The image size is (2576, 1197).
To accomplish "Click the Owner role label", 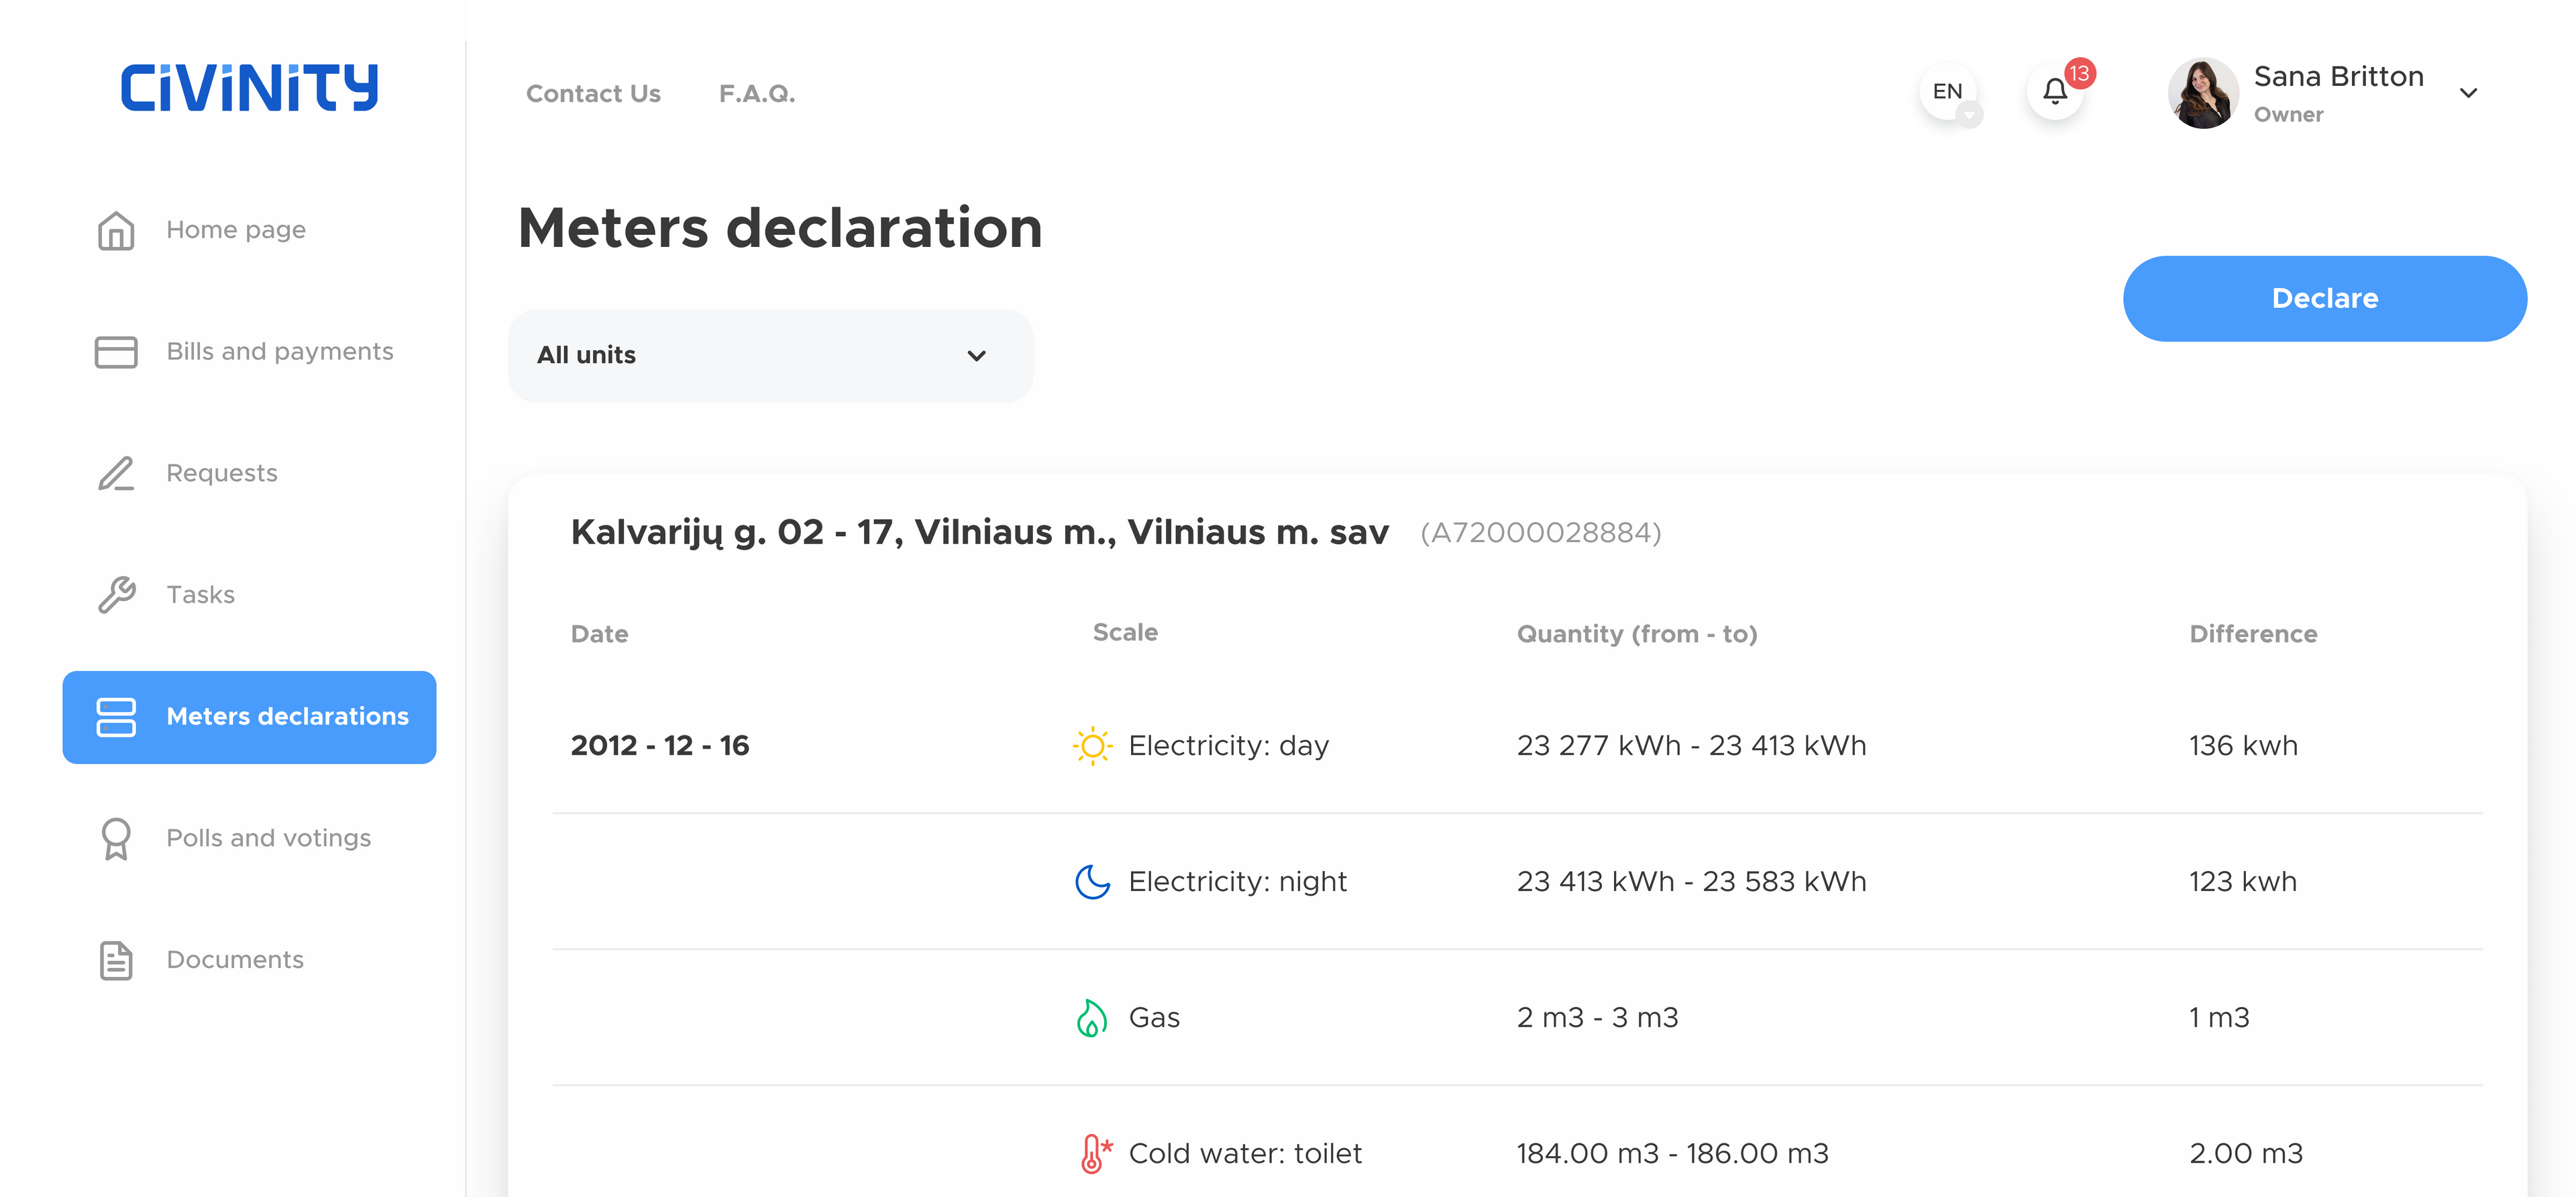I will pyautogui.click(x=2288, y=115).
